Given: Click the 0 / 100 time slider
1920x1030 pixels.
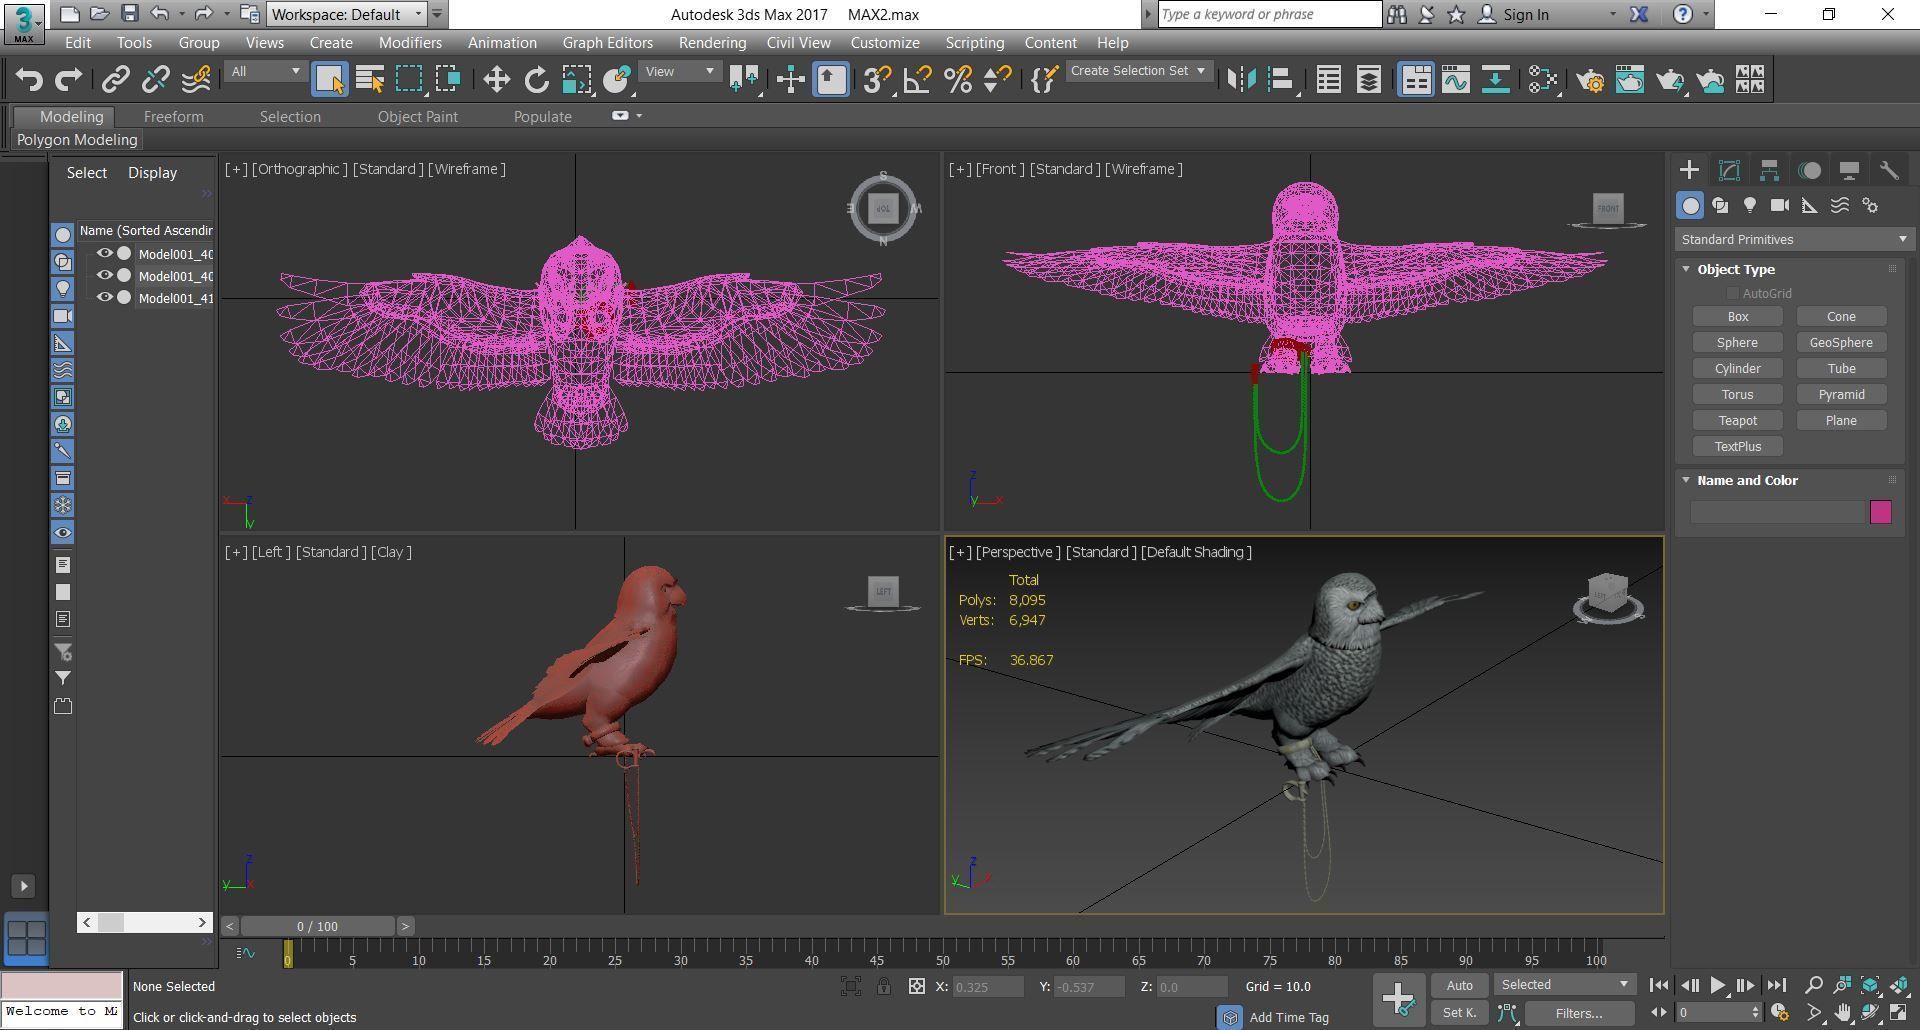Looking at the screenshot, I should 317,927.
